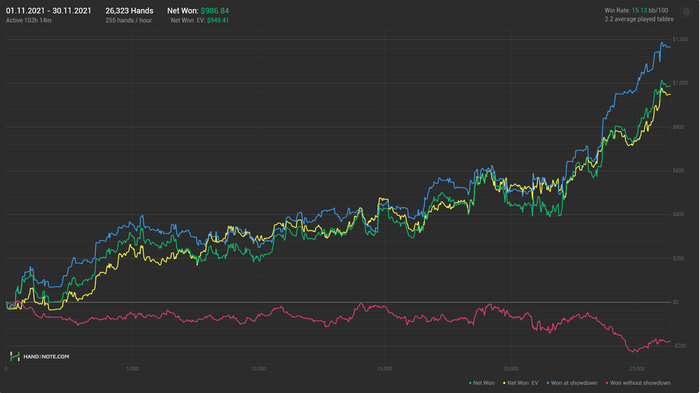Click the $600 y-axis label
700x393 pixels.
(678, 171)
